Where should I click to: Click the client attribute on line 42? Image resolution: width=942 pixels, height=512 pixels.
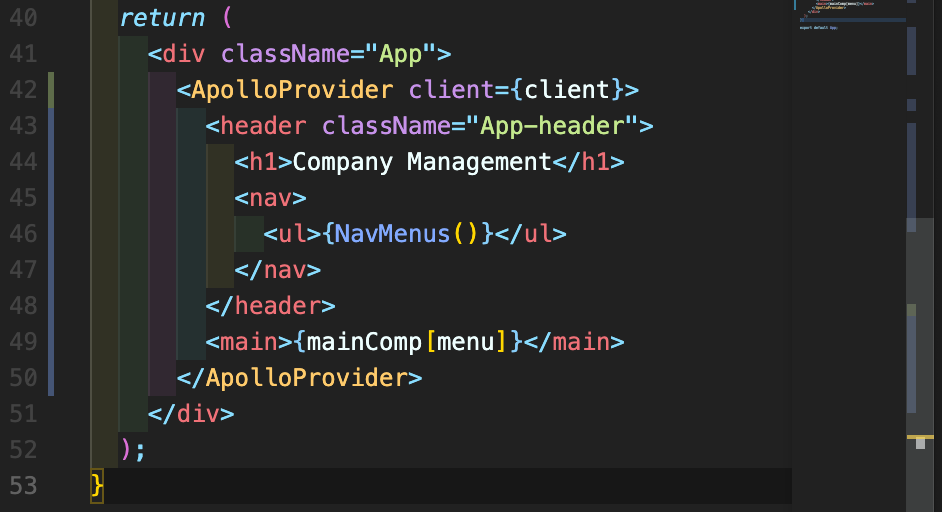[452, 90]
